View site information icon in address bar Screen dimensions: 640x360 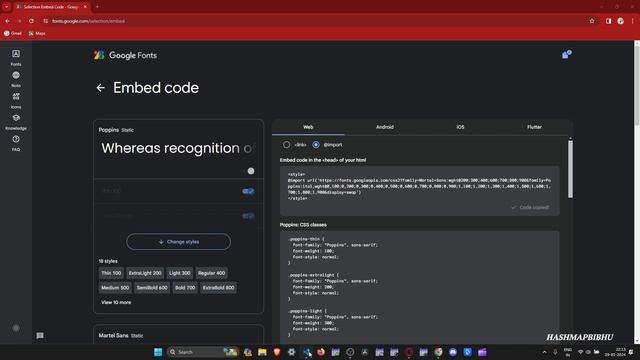[45, 21]
